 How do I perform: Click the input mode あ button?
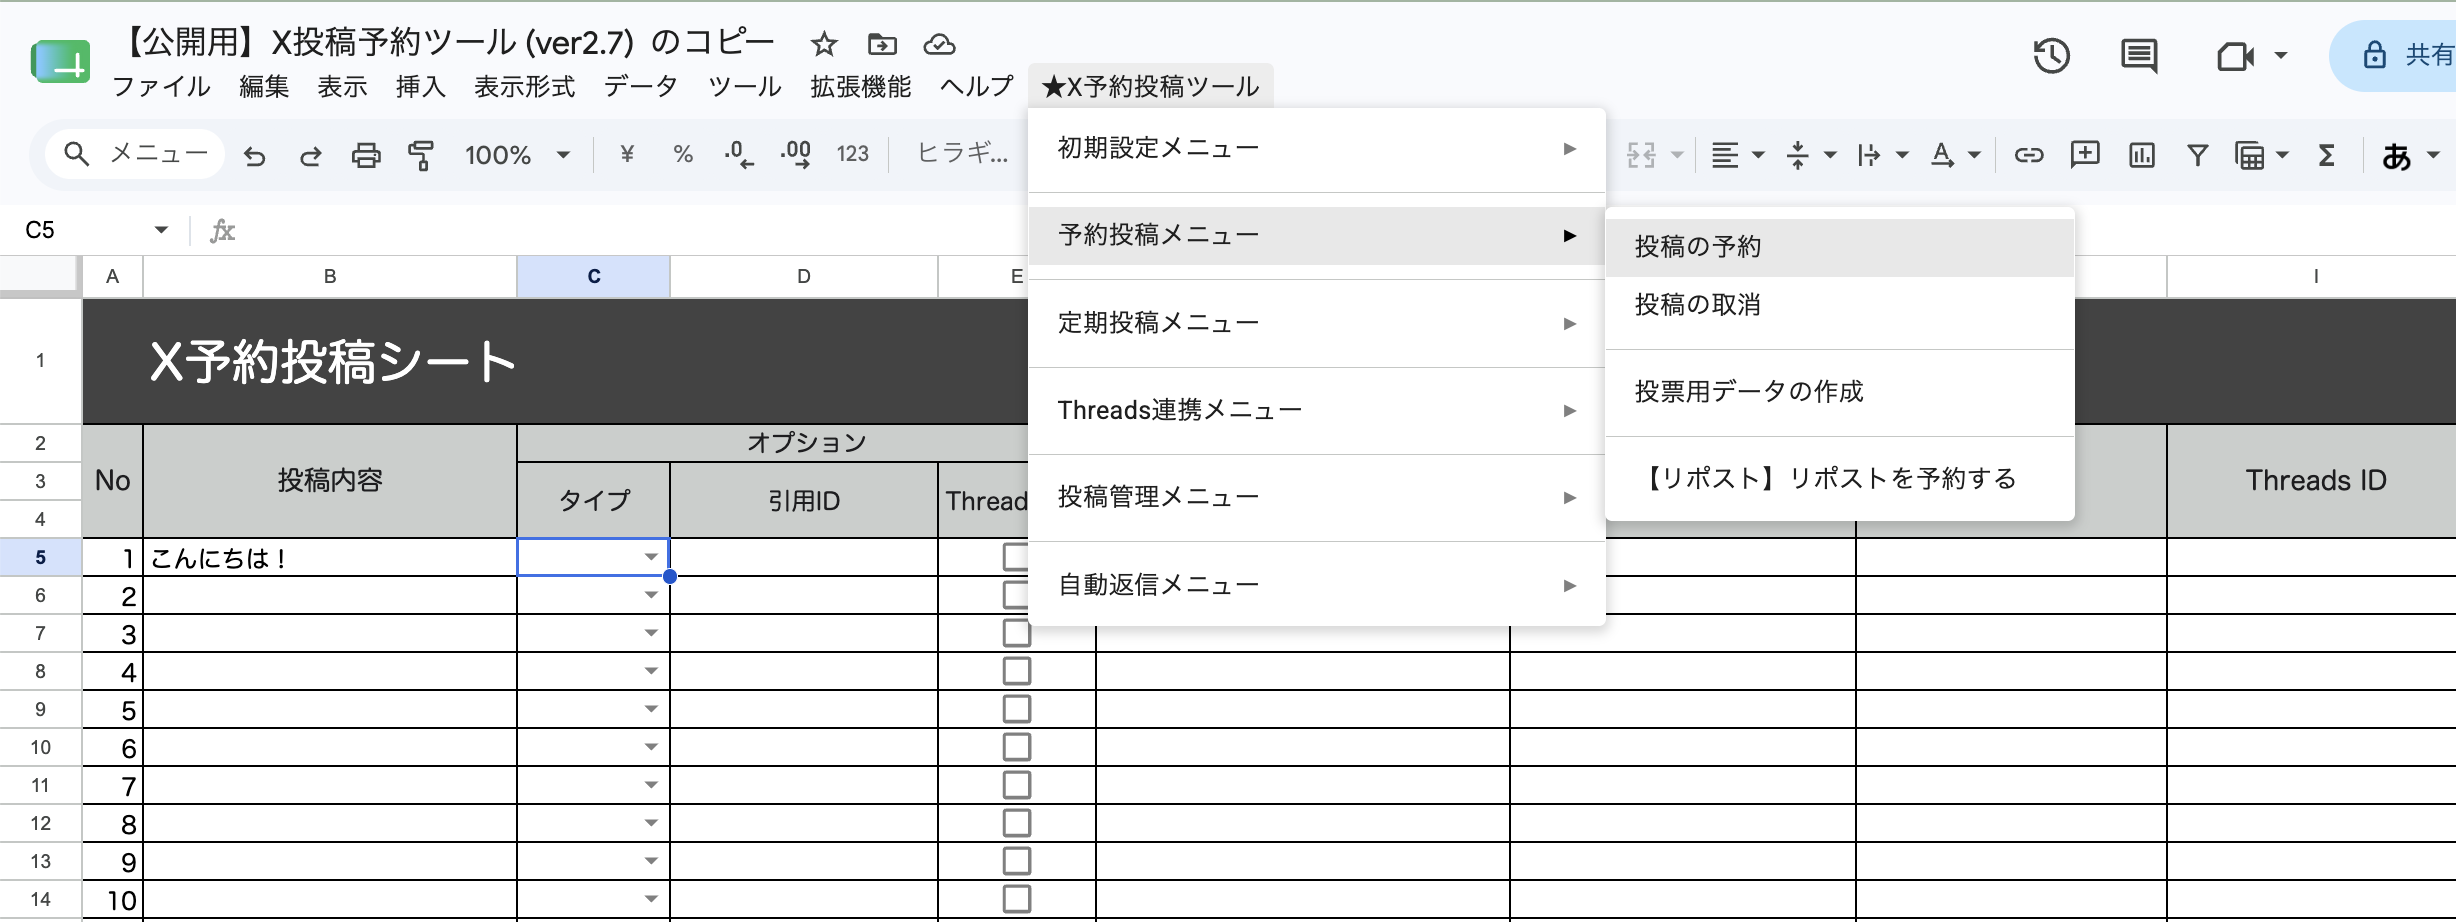(2396, 155)
